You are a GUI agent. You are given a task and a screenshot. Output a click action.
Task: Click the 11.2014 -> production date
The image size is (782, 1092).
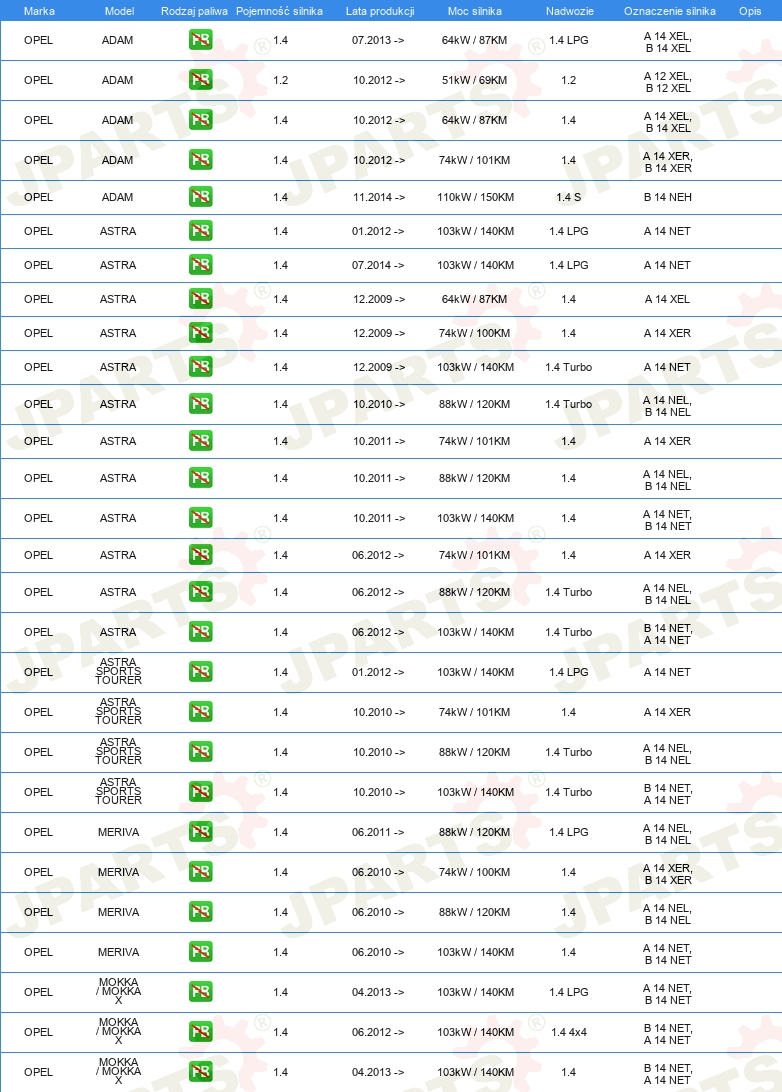pyautogui.click(x=379, y=197)
